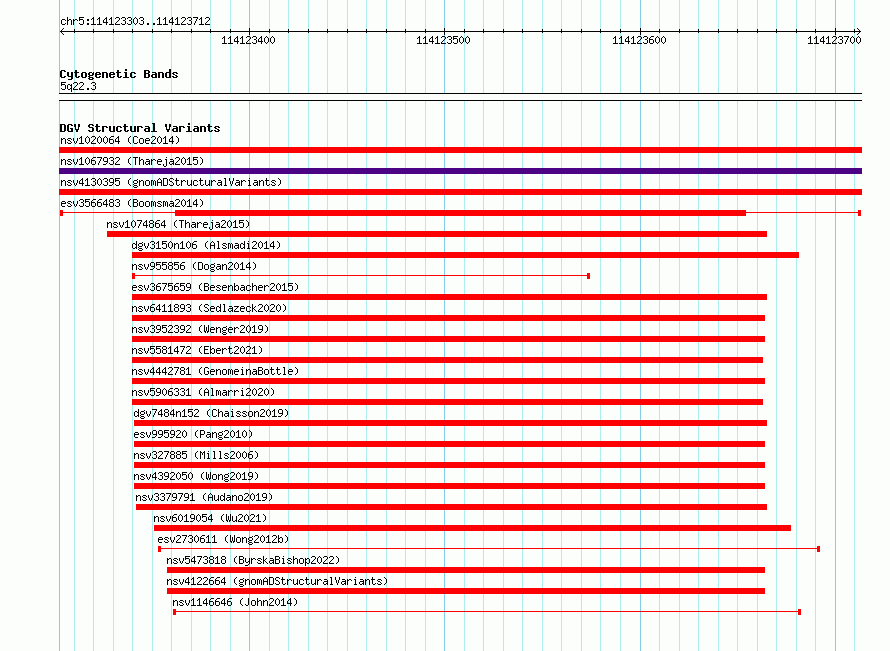
Task: Click the Cytogenetic Bands track title
Action: [x=119, y=74]
